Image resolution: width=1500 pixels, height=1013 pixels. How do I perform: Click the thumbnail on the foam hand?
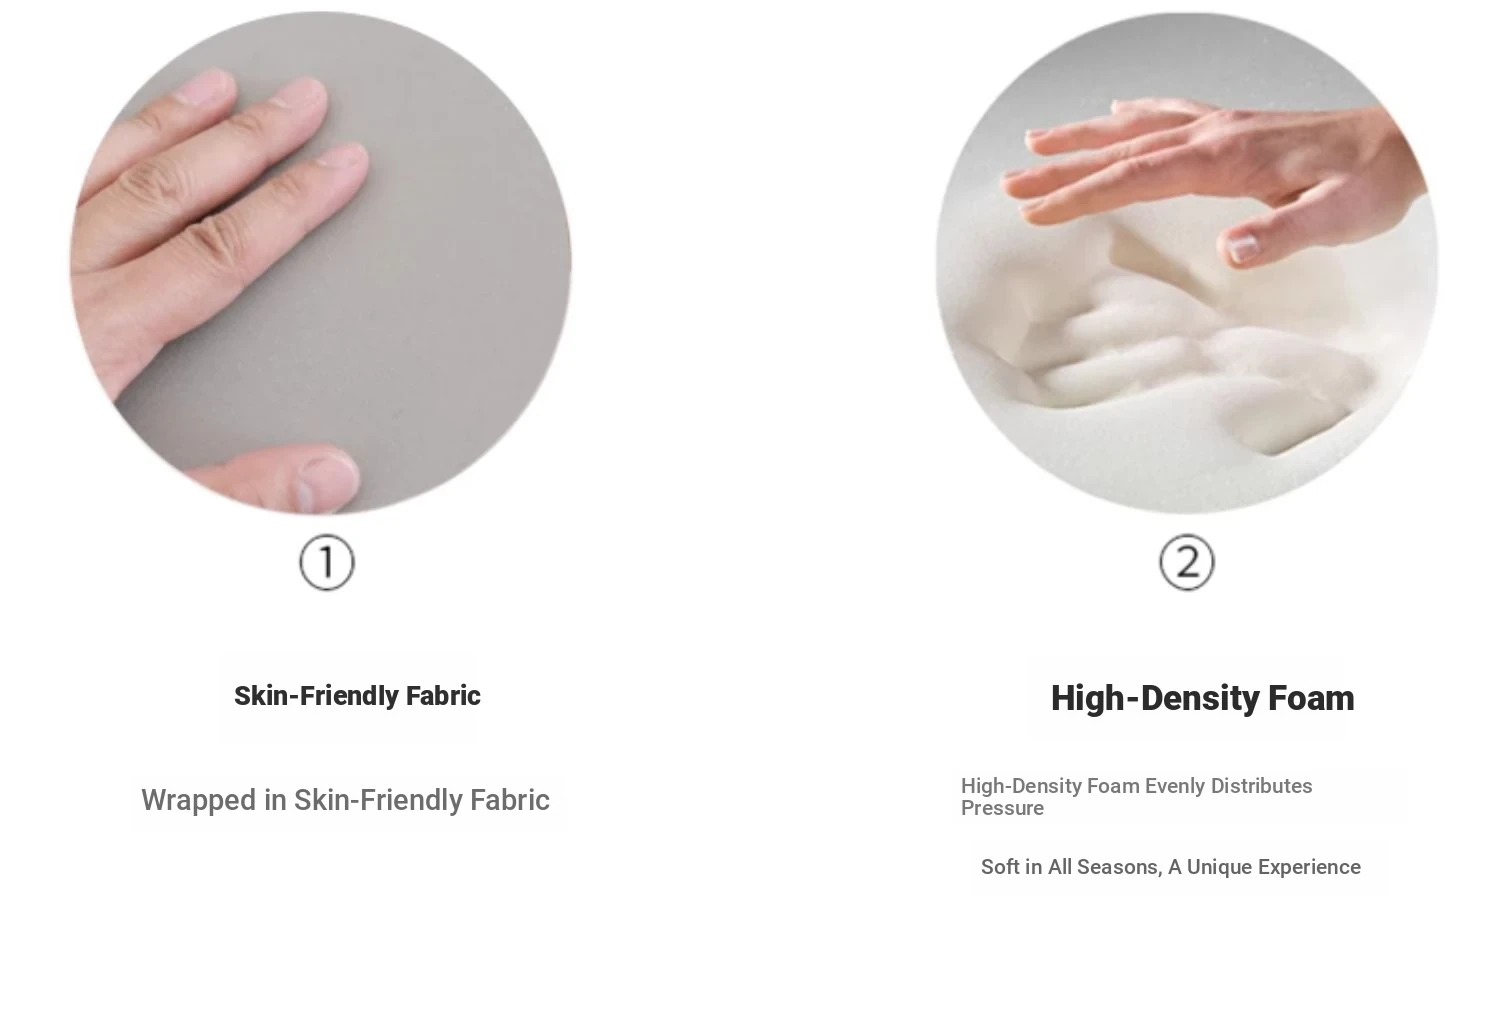1242,248
